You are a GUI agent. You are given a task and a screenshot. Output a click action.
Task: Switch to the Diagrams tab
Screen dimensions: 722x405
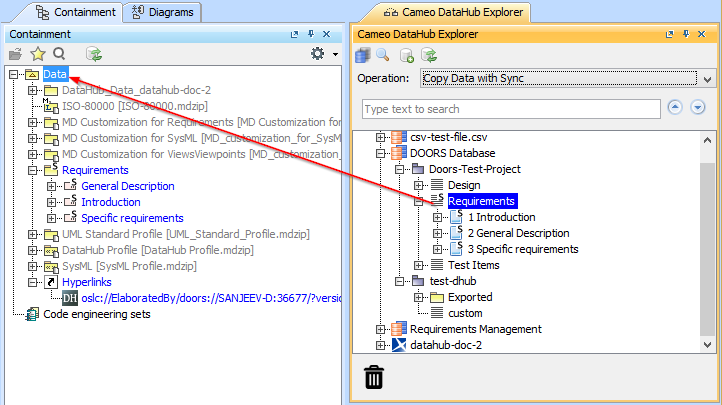coord(163,12)
